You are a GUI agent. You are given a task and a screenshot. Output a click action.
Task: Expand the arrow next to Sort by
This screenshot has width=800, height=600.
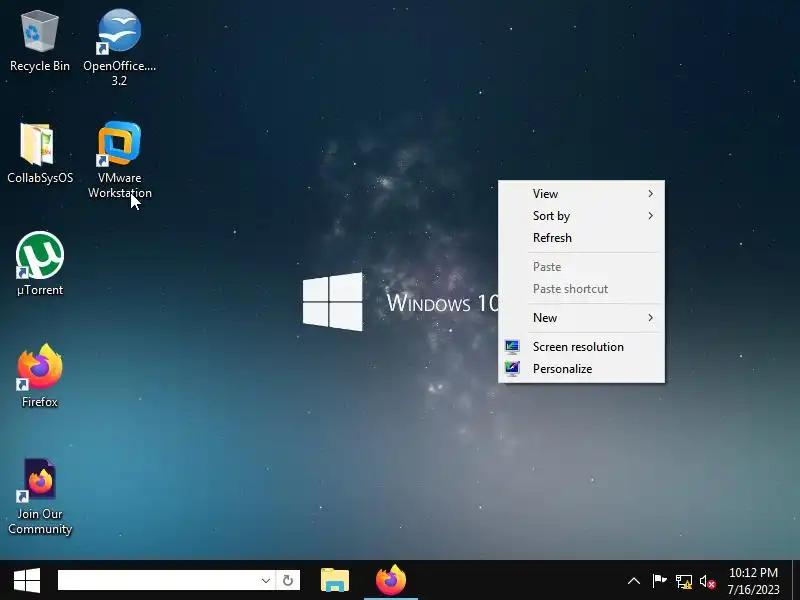(x=651, y=216)
